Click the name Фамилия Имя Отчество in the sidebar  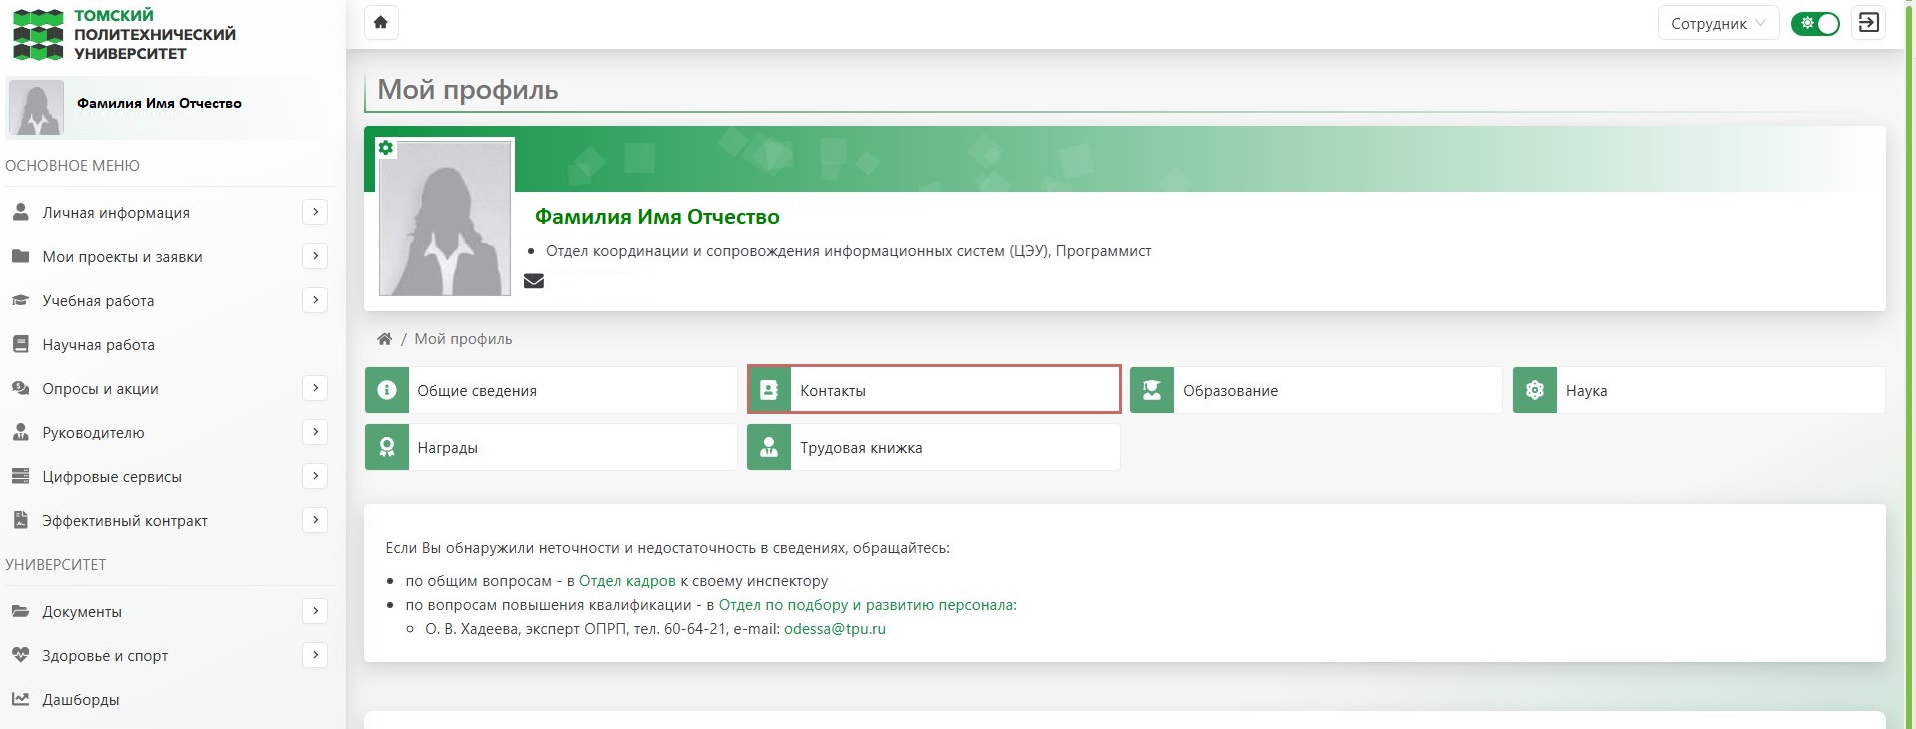point(159,103)
